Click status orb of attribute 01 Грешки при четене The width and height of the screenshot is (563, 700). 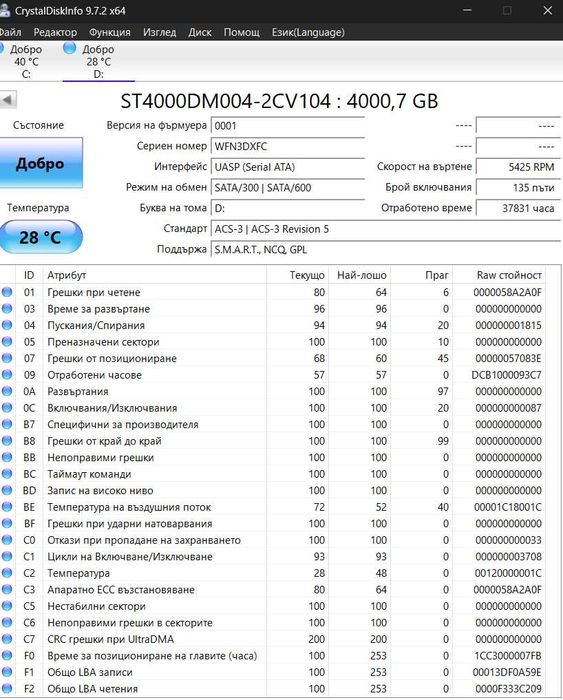(7, 292)
